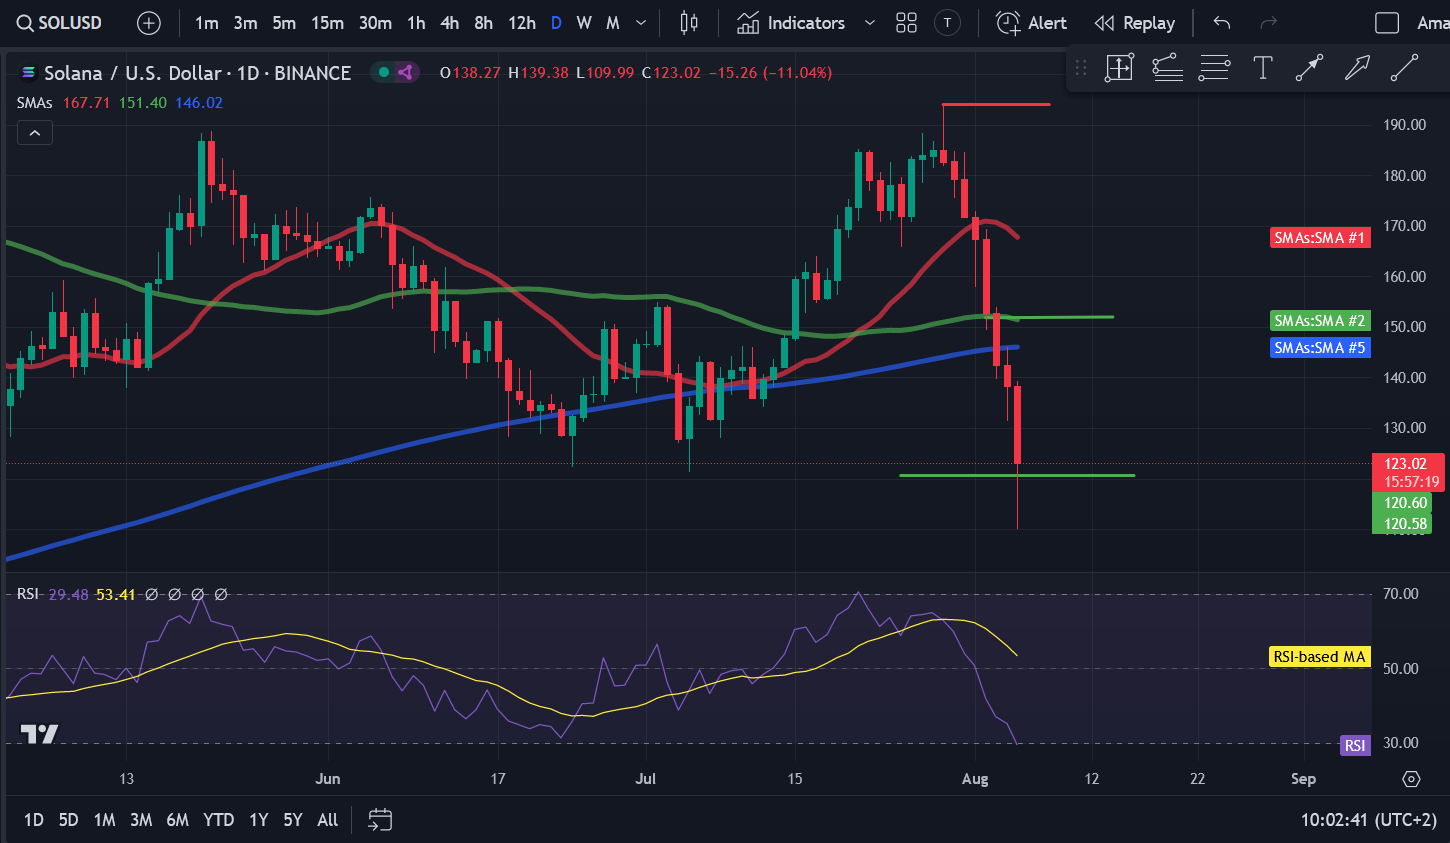The width and height of the screenshot is (1450, 843).
Task: Select the measure tool in the drawing toolbar
Action: pos(1119,68)
